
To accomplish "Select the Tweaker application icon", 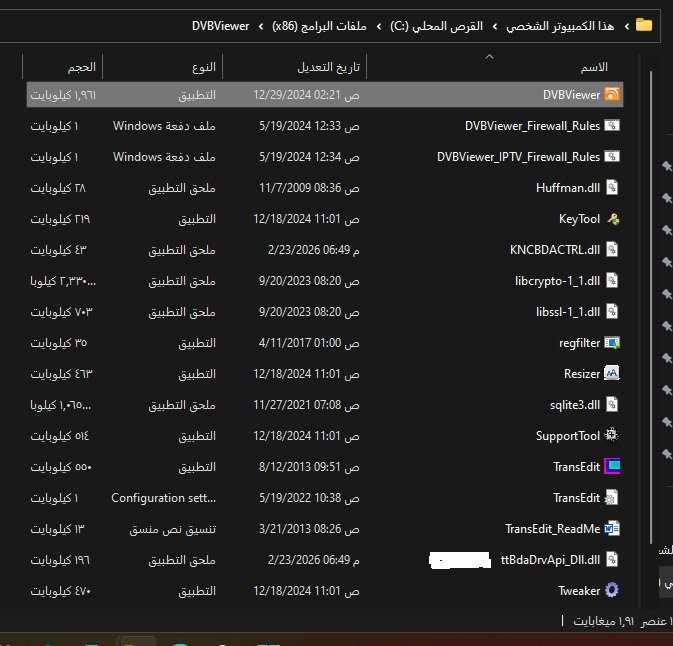I will [612, 591].
